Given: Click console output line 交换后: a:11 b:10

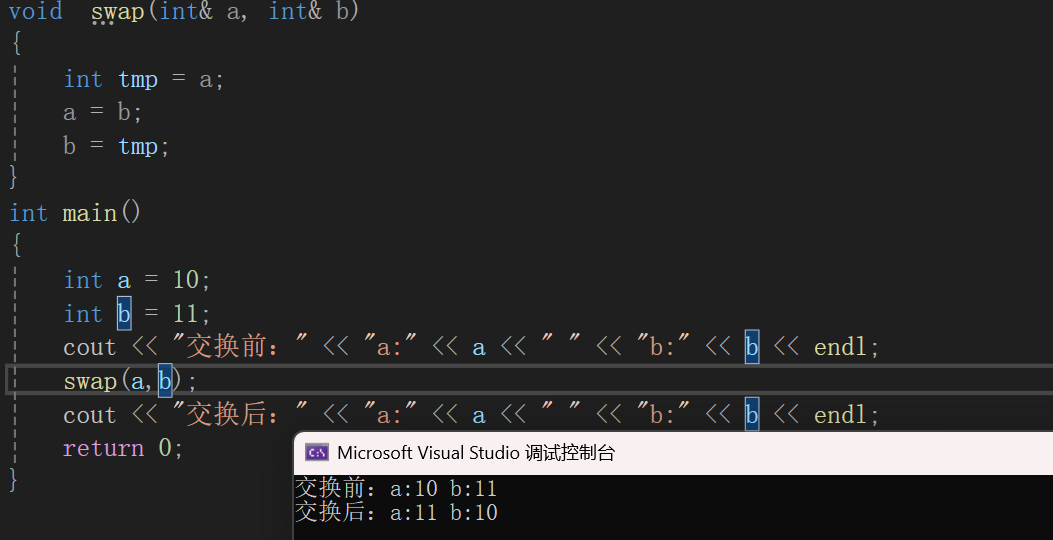Looking at the screenshot, I should [396, 512].
